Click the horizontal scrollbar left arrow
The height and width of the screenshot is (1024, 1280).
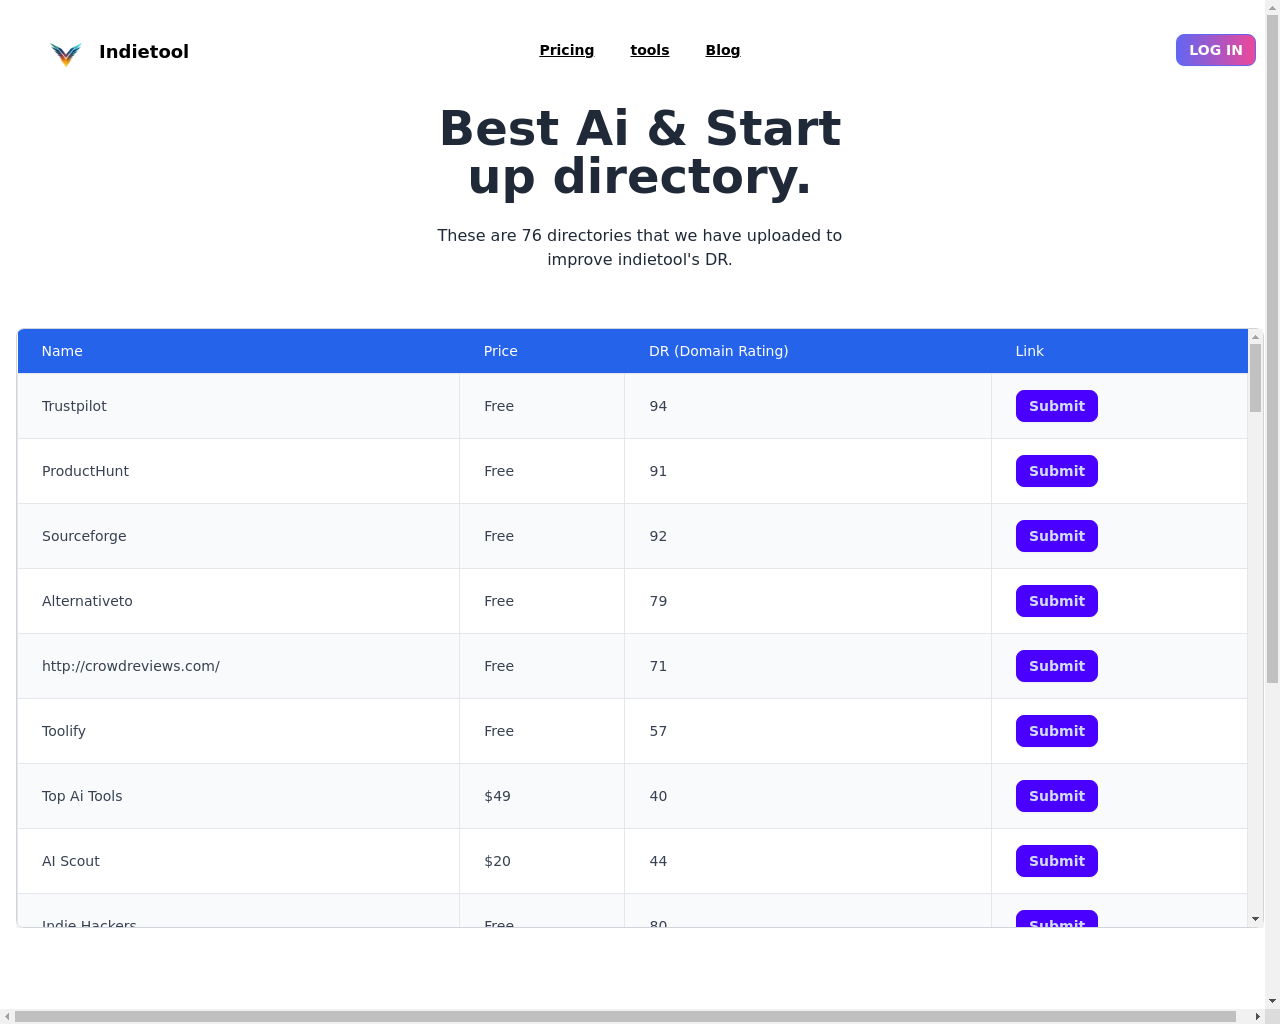[x=7, y=1017]
